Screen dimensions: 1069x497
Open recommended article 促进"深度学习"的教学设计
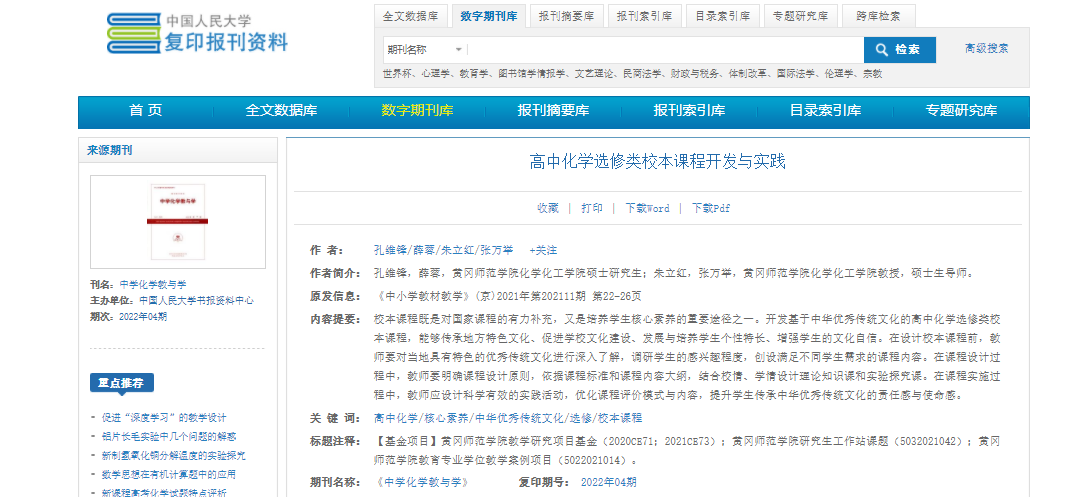pos(164,417)
